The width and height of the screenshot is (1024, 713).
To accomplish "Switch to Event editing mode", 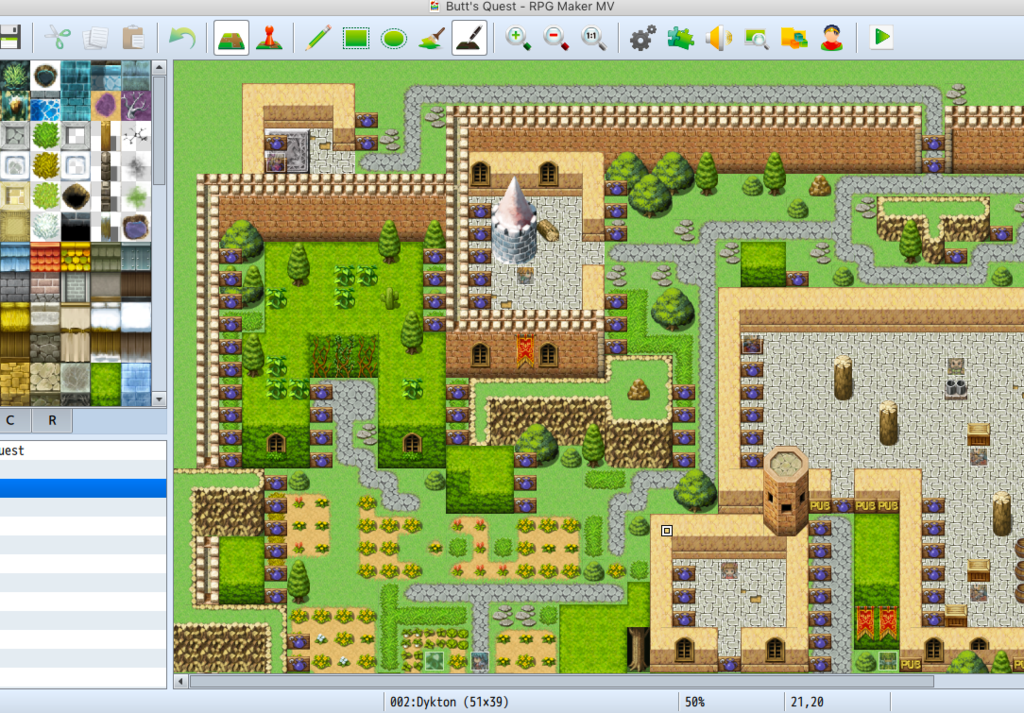I will pyautogui.click(x=268, y=39).
